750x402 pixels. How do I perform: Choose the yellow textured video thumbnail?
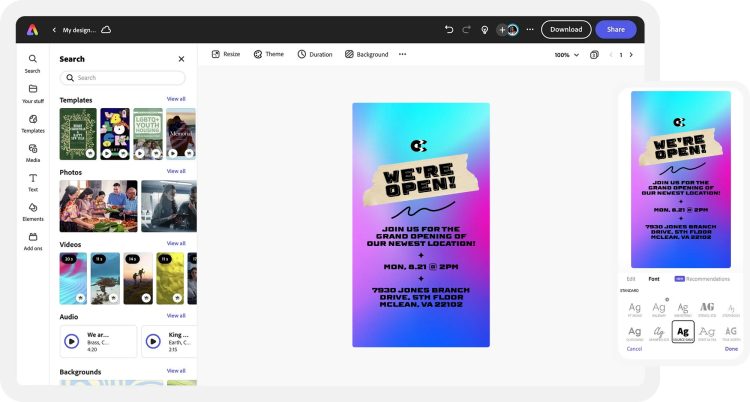coord(170,278)
